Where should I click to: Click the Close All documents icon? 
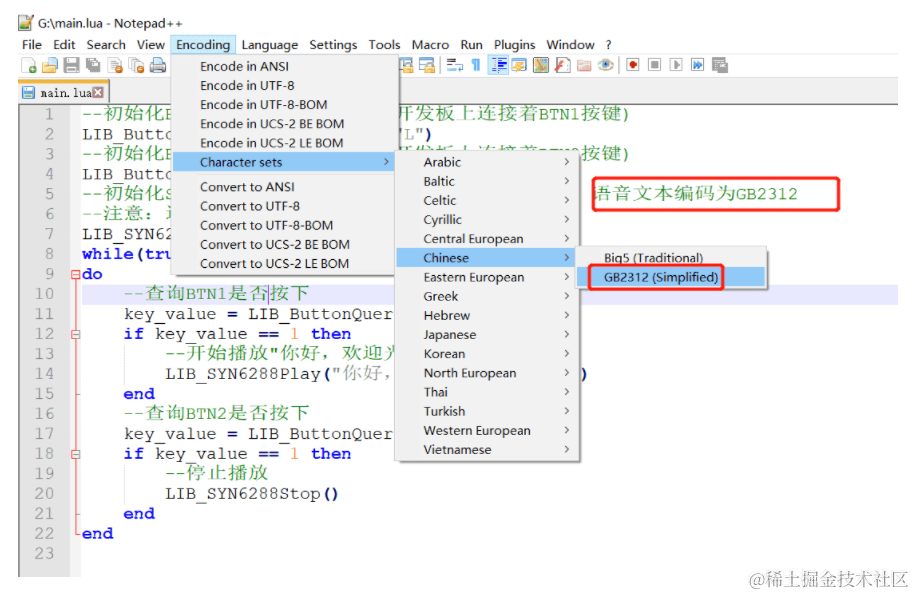(x=136, y=65)
